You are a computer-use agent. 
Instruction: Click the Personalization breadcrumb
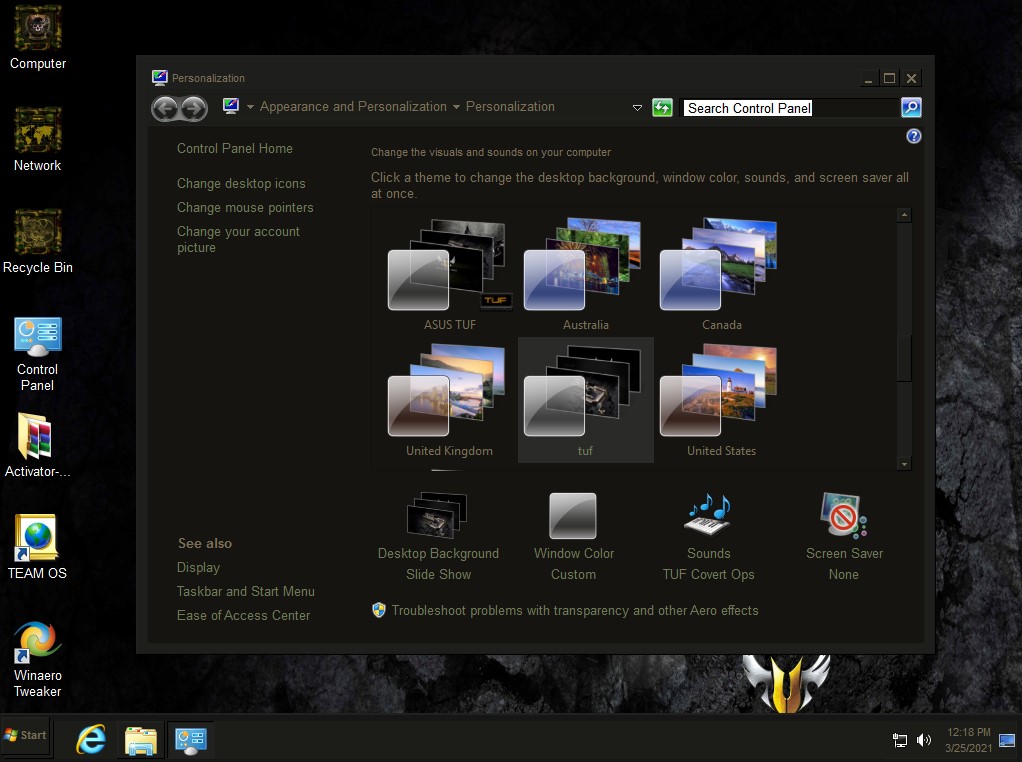click(510, 107)
